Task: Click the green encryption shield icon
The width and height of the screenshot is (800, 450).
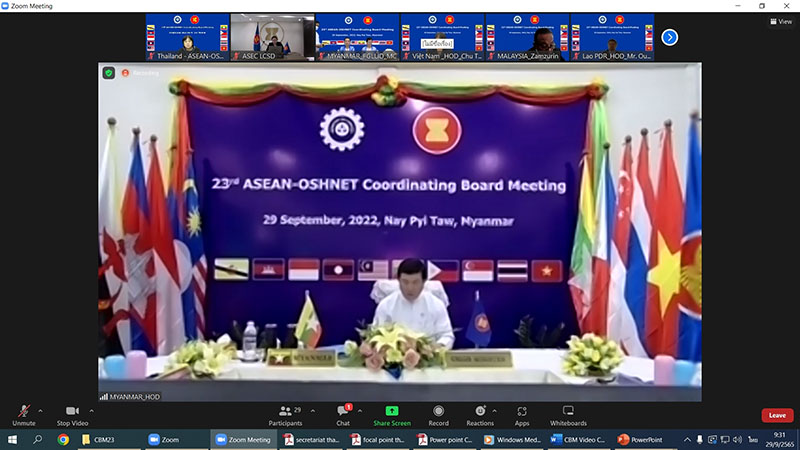Action: click(108, 72)
